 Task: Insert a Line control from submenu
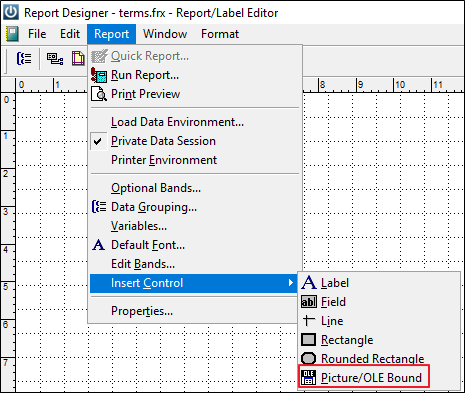[379, 321]
